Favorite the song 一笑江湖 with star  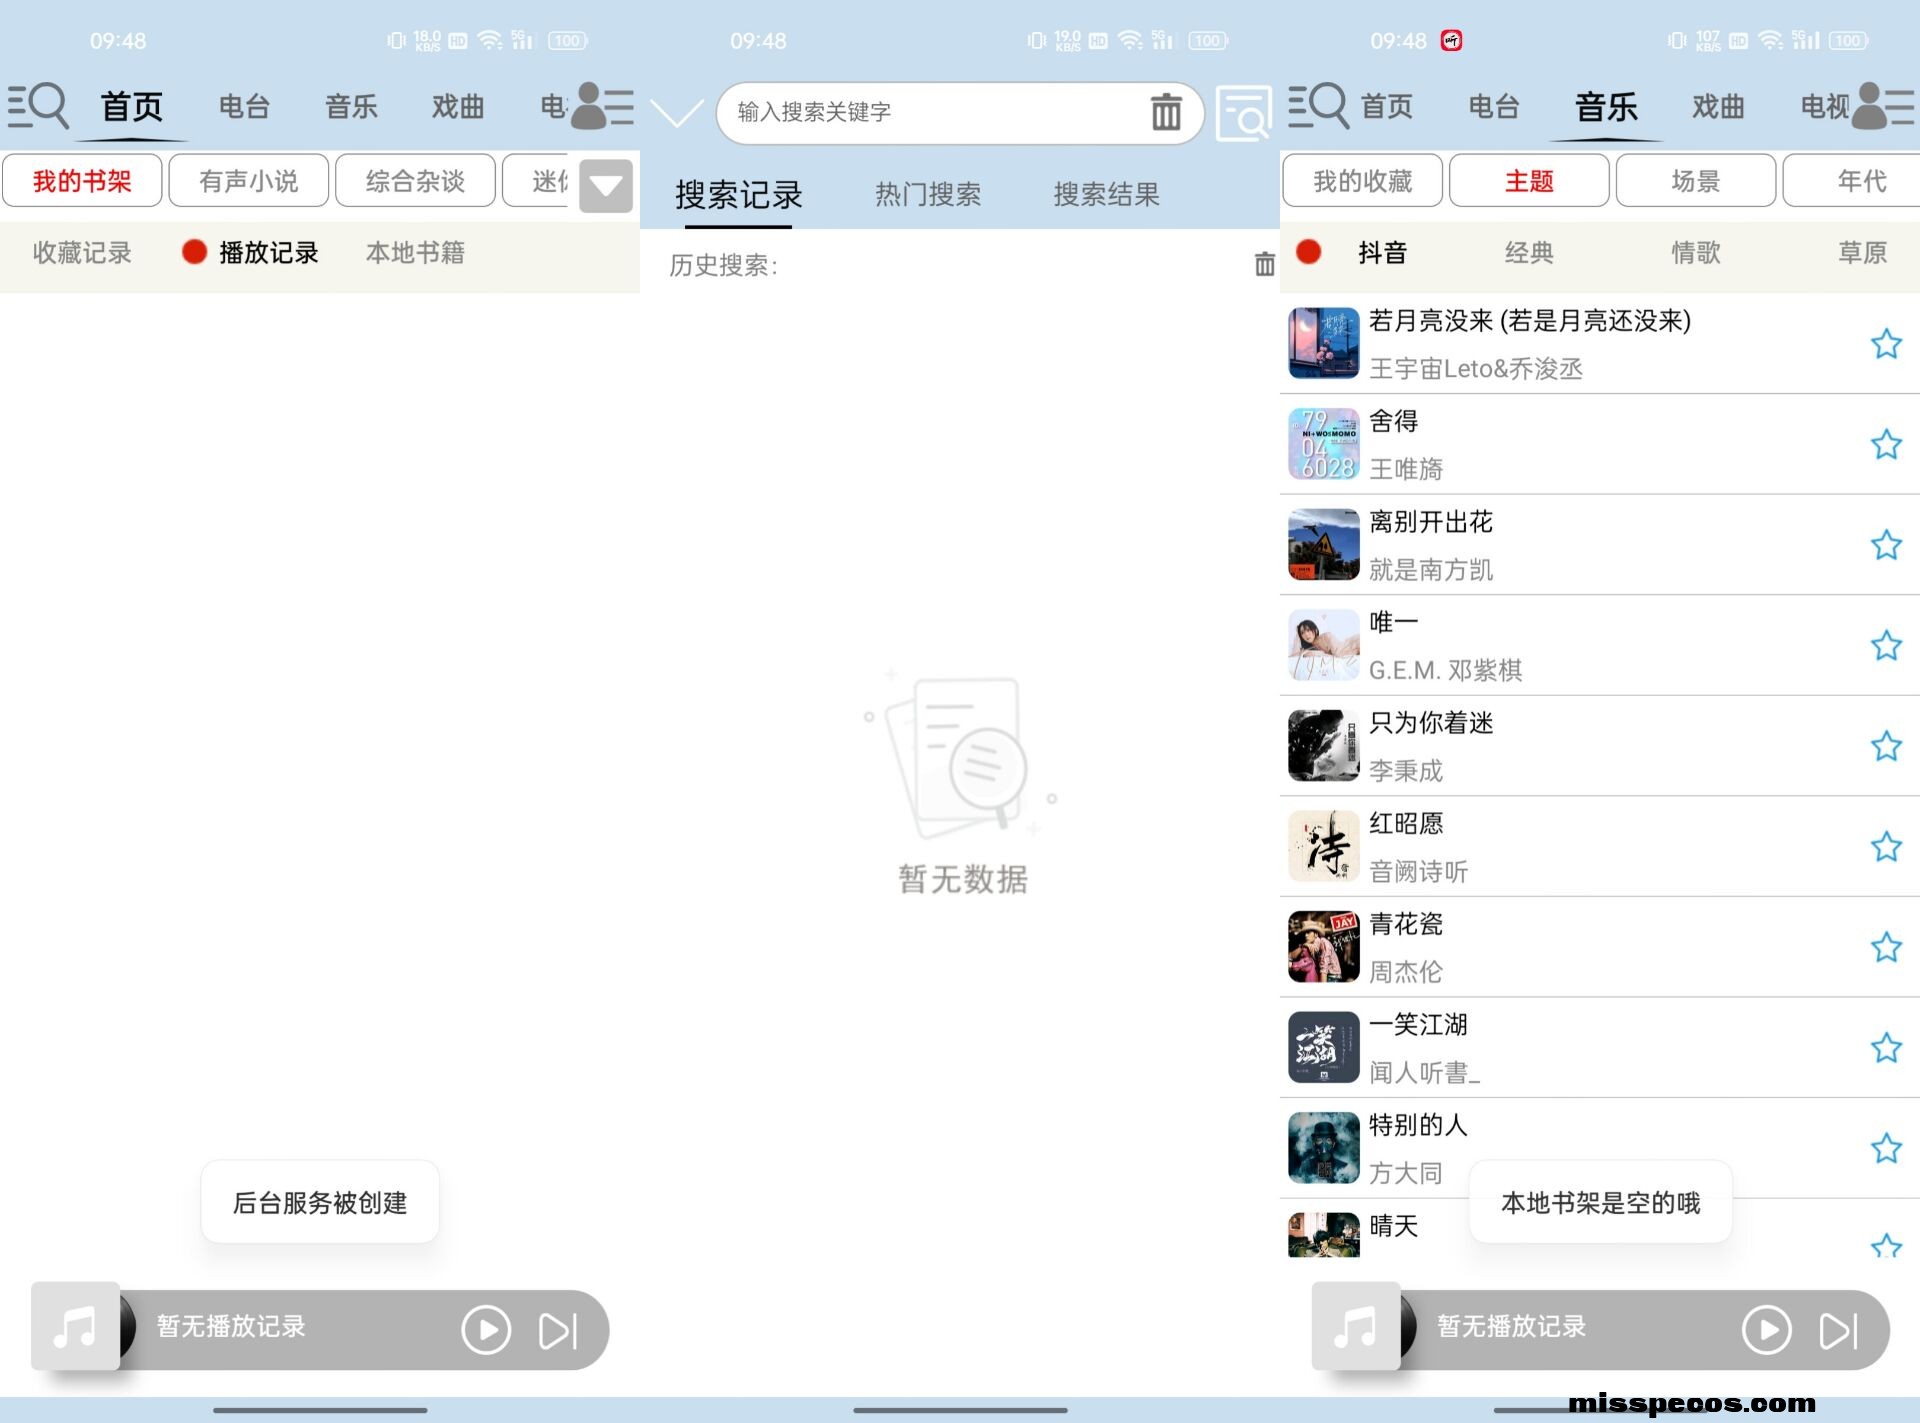pyautogui.click(x=1886, y=1048)
